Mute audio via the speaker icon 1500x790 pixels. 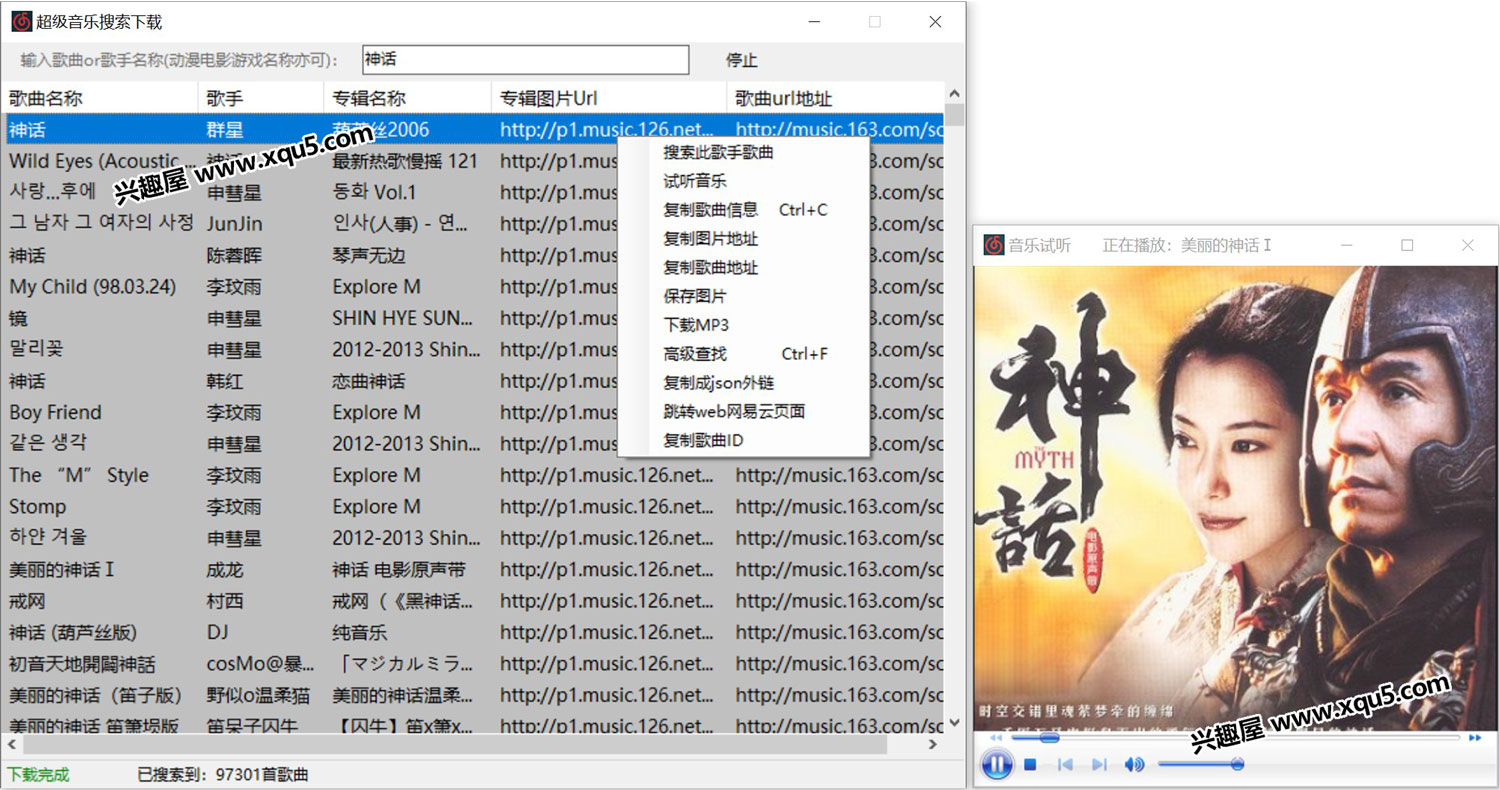point(1134,765)
